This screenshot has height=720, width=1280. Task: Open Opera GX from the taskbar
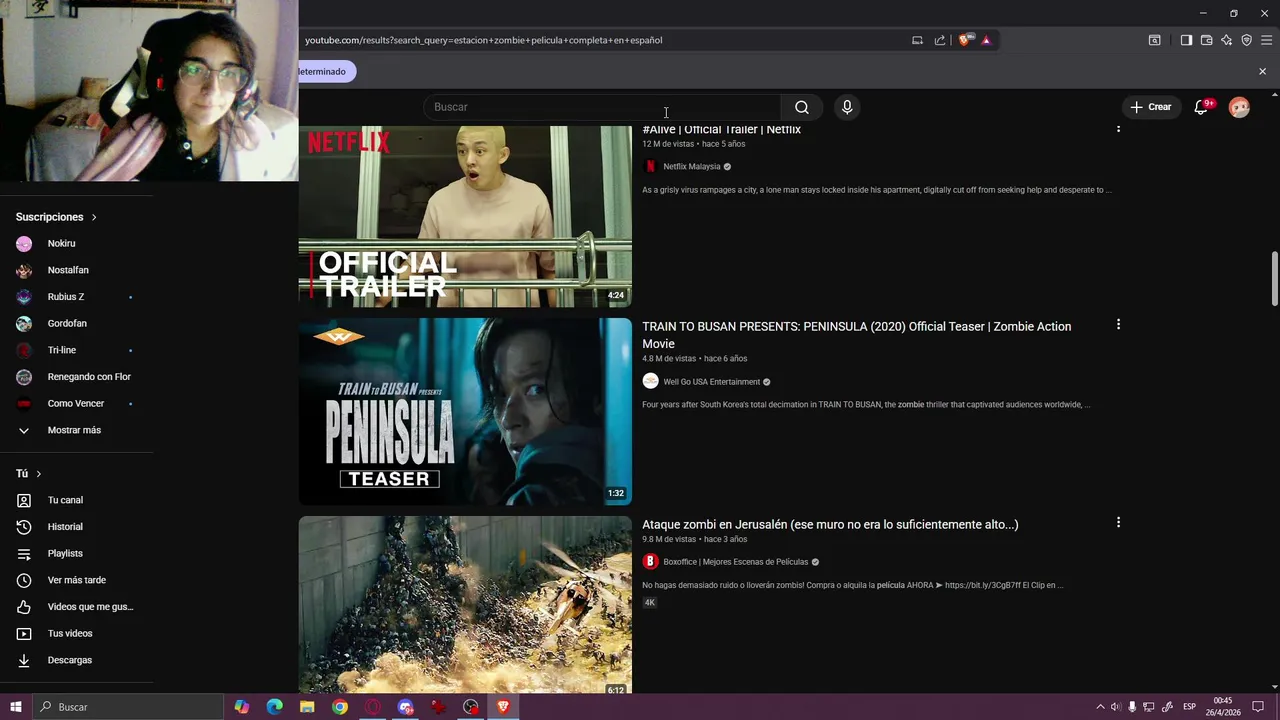373,707
